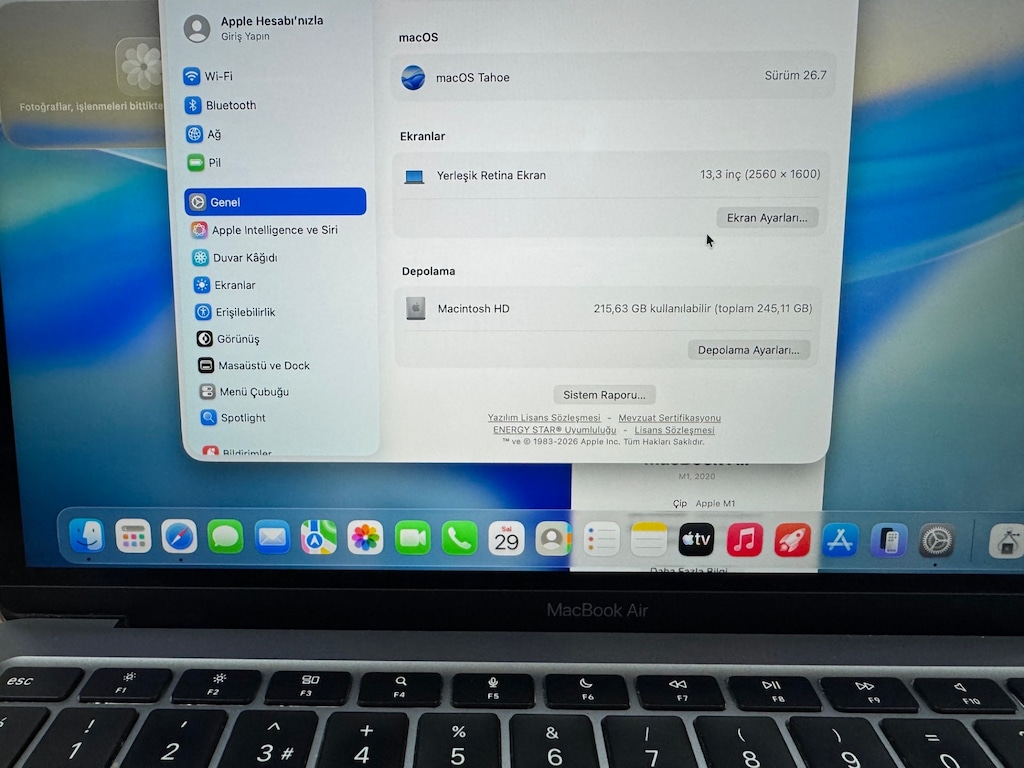Image resolution: width=1024 pixels, height=768 pixels.
Task: Open Music from the Dock
Action: pos(744,540)
